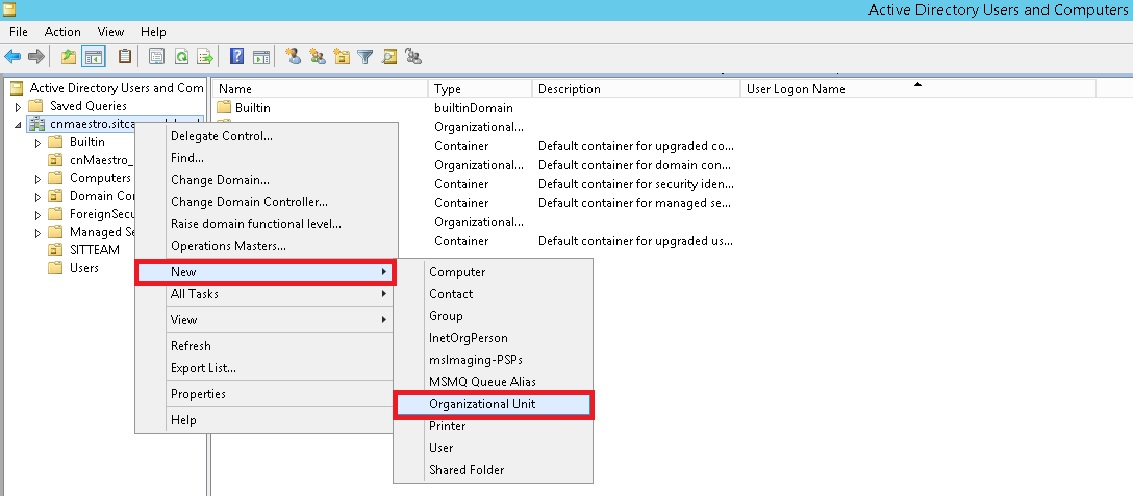1133x496 pixels.
Task: Open the Action menu in menu bar
Action: coord(63,32)
